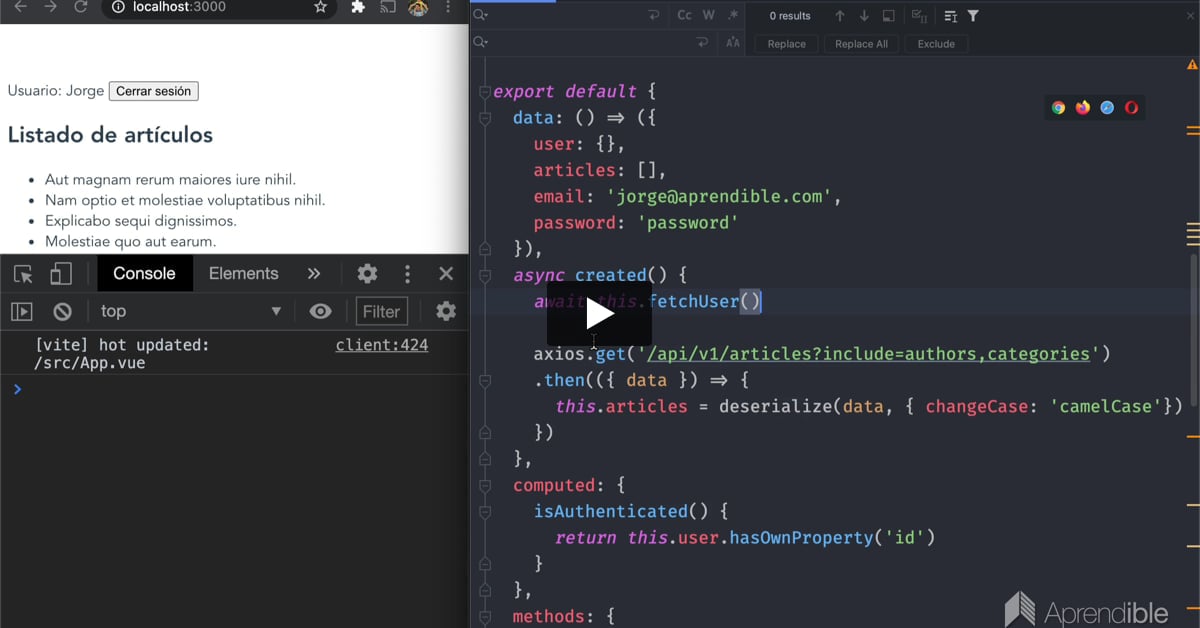Open the DevTools three-dot customize menu
Viewport: 1200px width, 628px height.
(x=407, y=274)
